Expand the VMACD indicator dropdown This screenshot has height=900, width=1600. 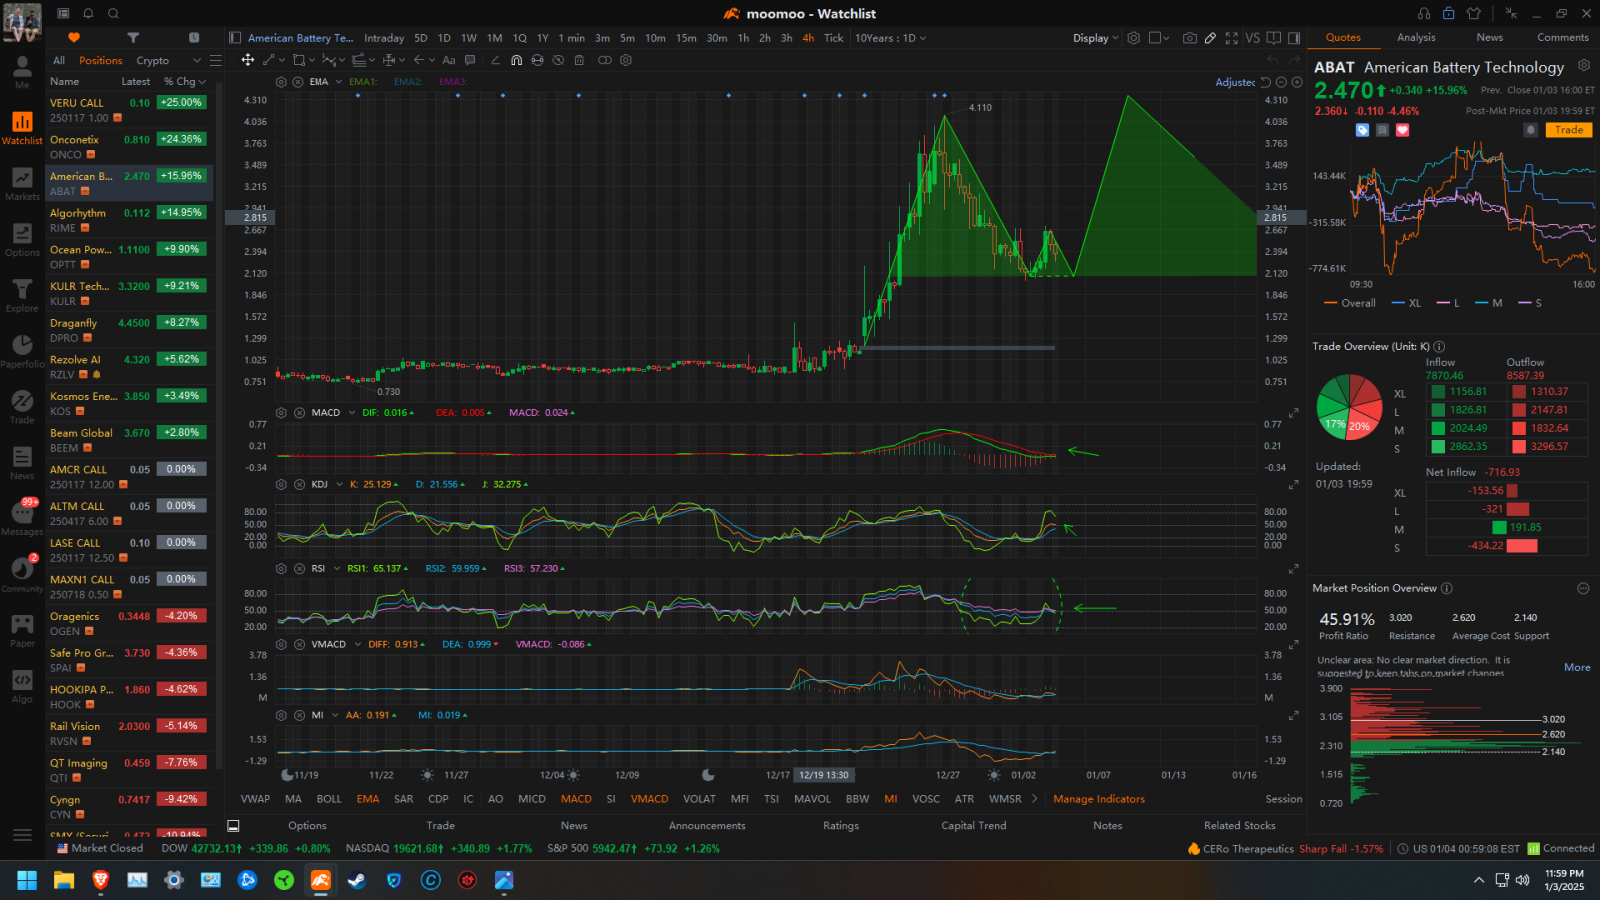click(357, 645)
